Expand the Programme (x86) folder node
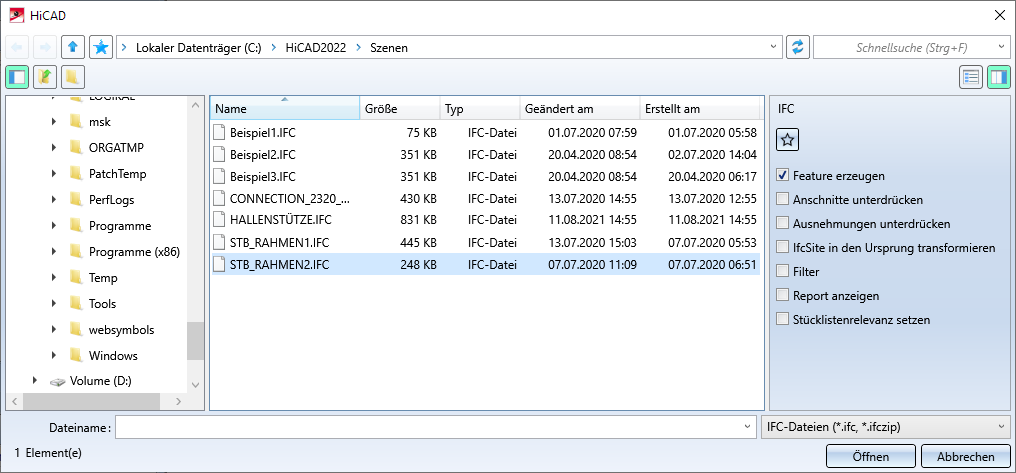The image size is (1016, 473). click(x=53, y=251)
